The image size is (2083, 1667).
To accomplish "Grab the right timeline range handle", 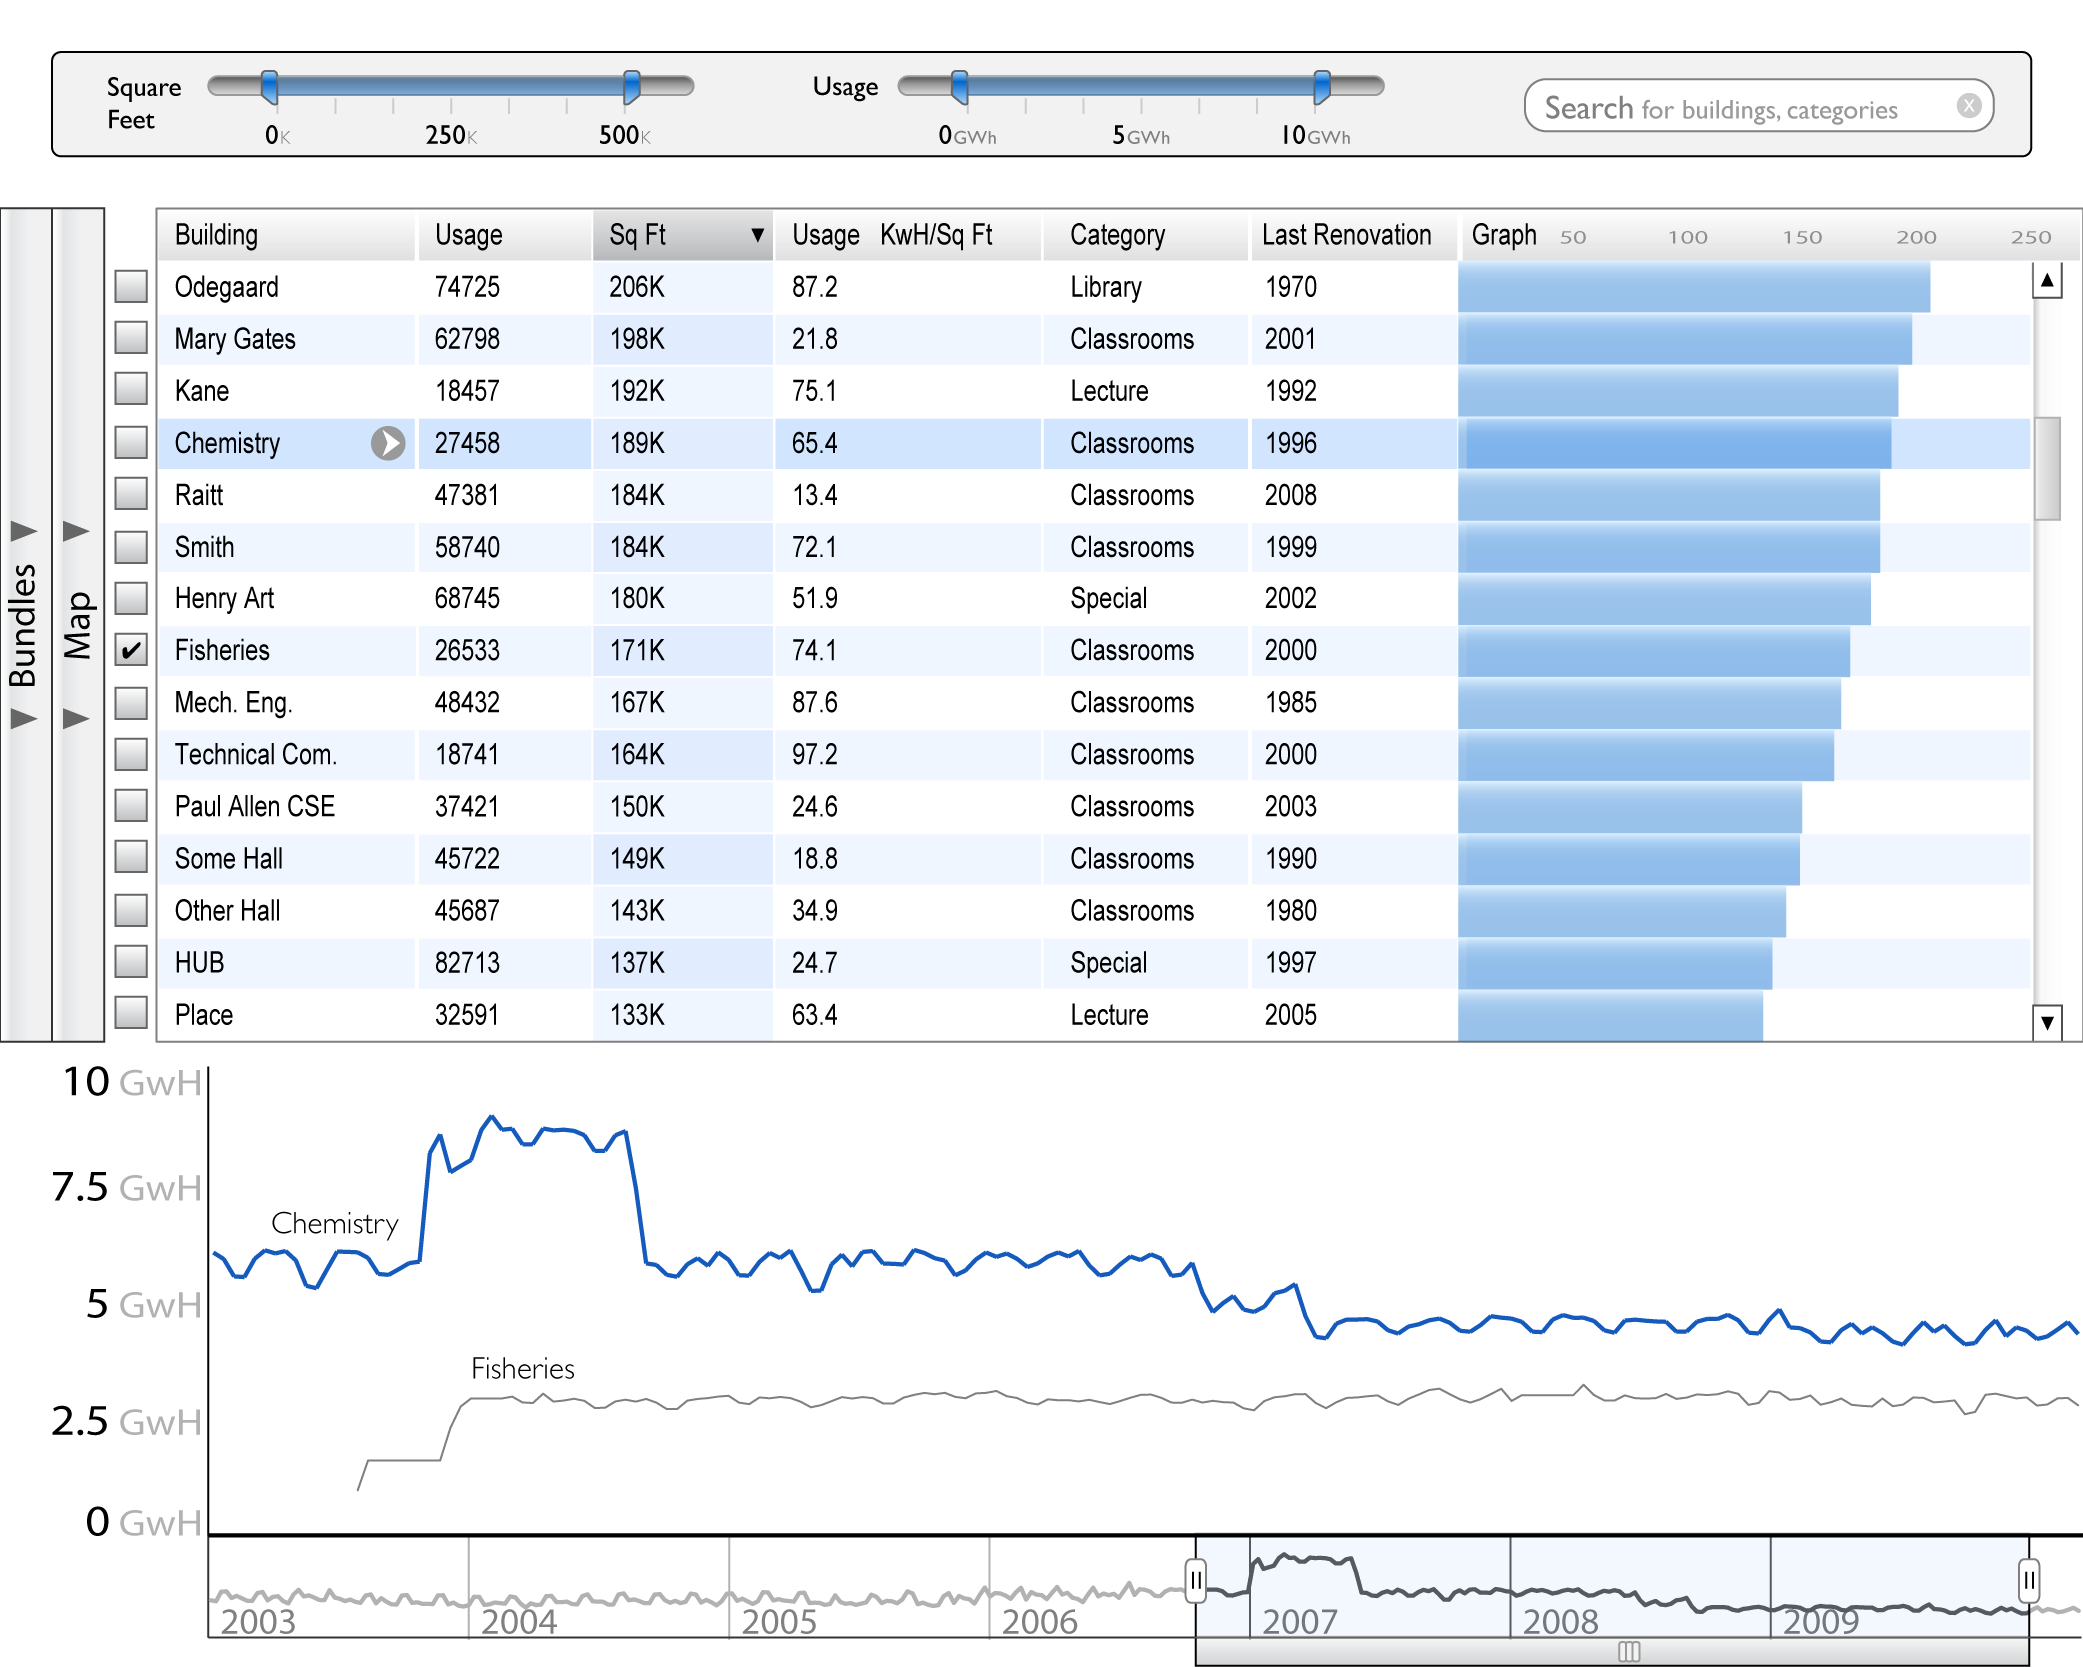I will 2028,1581.
